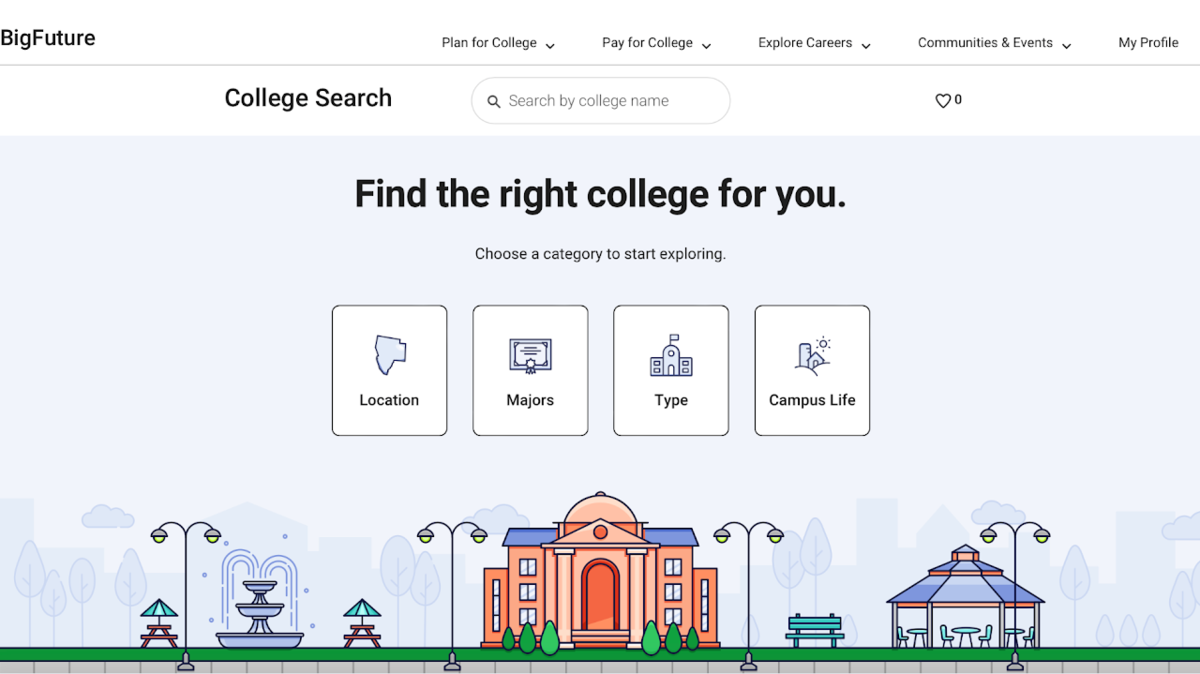Click the favorites counter showing 0
1200x674 pixels.
click(956, 100)
